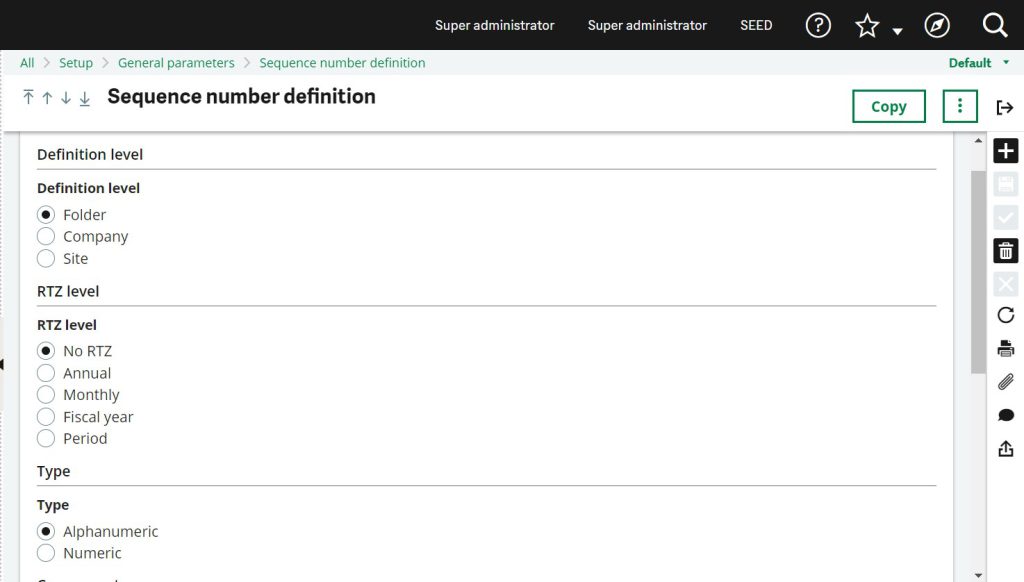Open online help with the question mark icon
1024x582 pixels.
click(817, 25)
